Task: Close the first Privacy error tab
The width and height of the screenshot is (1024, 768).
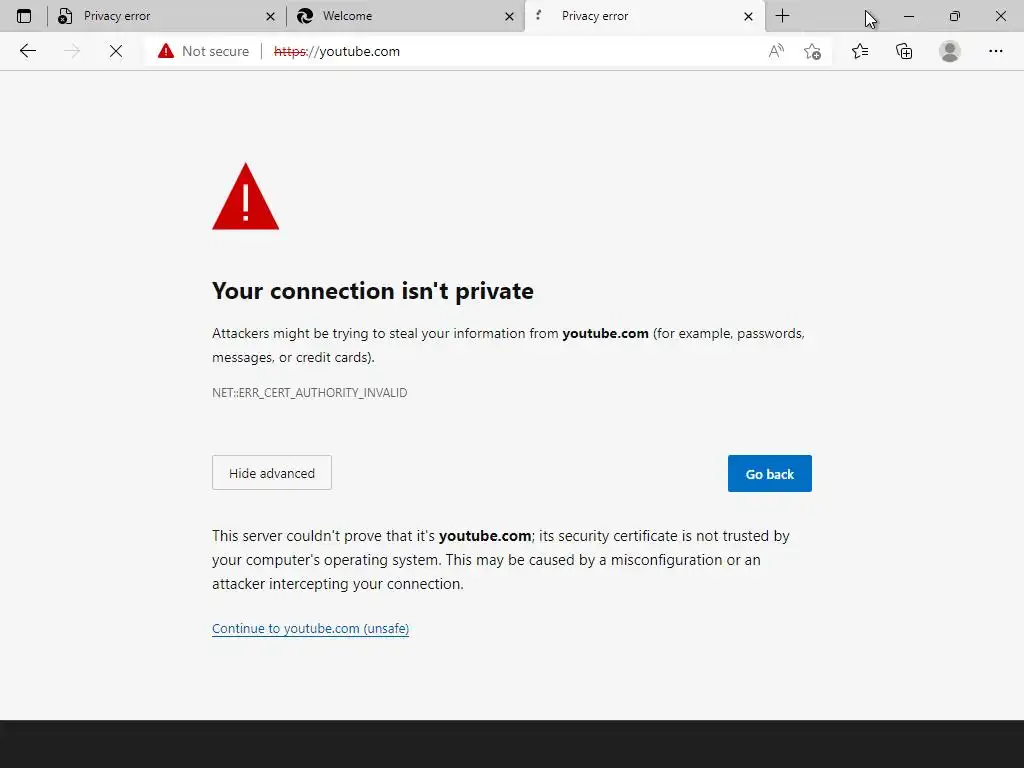Action: click(270, 16)
